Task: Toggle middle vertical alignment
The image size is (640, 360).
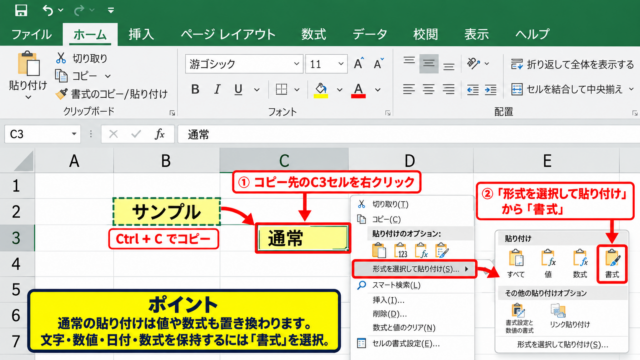Action: point(429,64)
